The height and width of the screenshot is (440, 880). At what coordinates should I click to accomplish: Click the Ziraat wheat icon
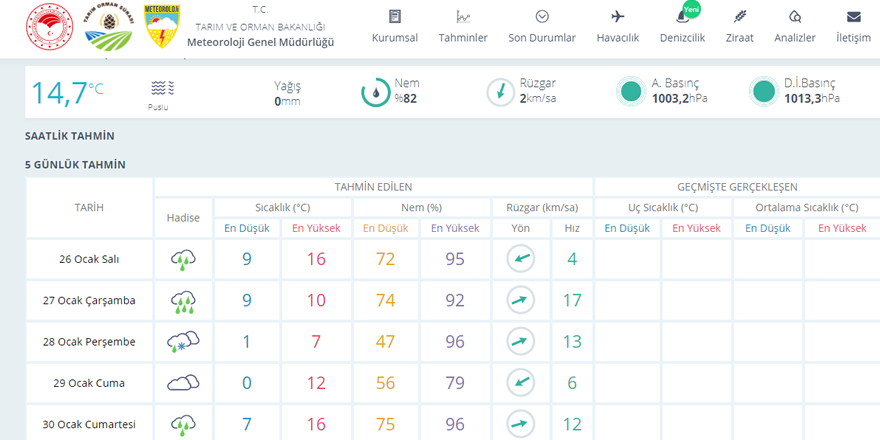pos(740,16)
